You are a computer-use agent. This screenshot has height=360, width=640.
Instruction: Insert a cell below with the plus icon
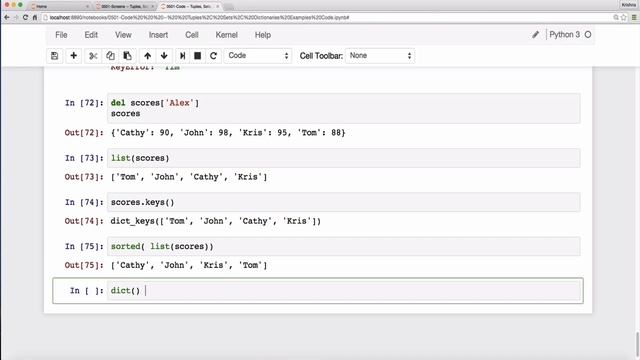pyautogui.click(x=73, y=56)
